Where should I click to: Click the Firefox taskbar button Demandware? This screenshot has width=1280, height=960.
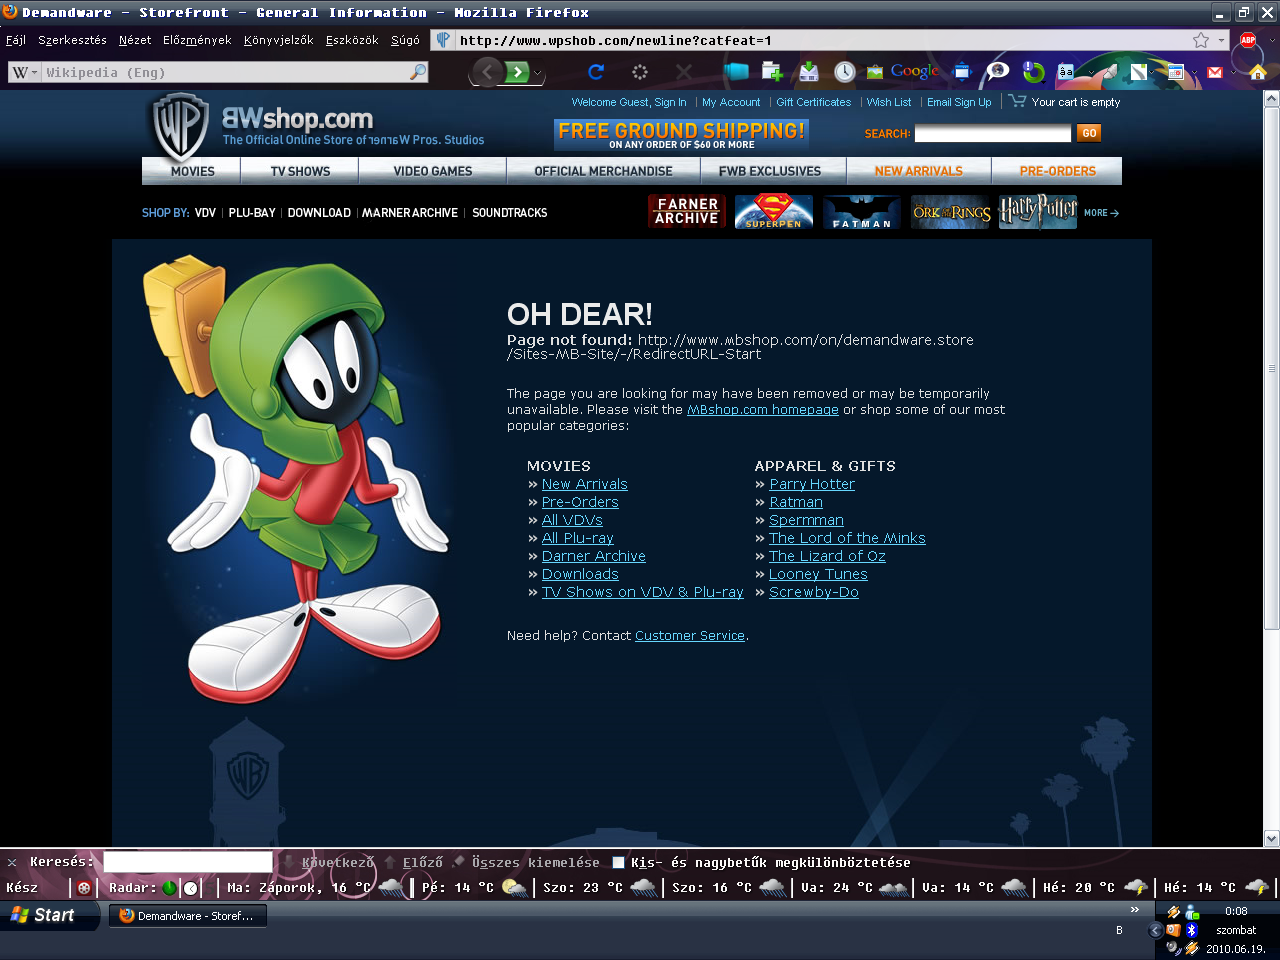(188, 915)
